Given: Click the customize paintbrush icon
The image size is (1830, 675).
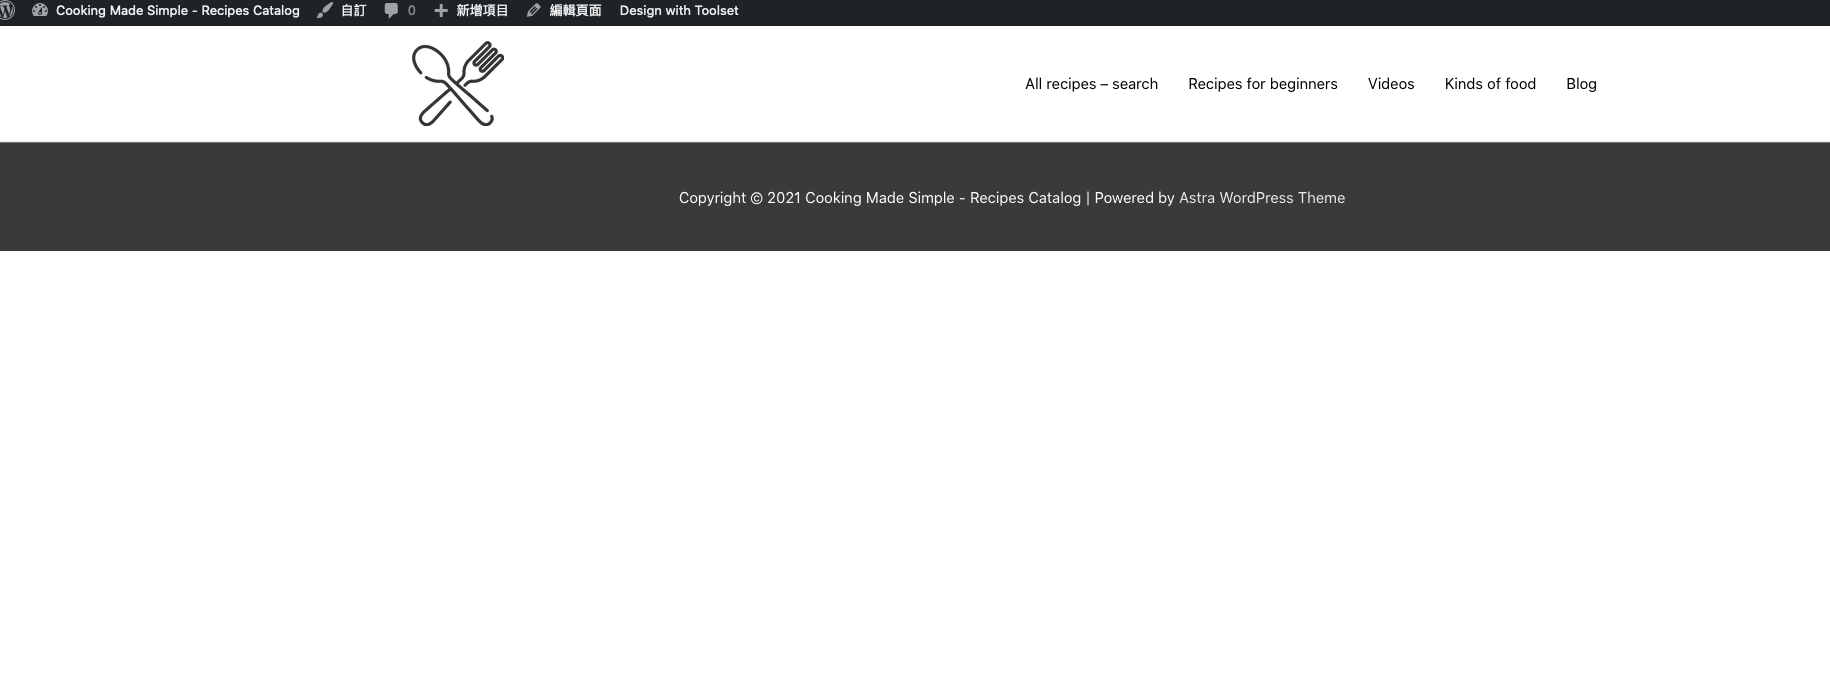Looking at the screenshot, I should (325, 11).
